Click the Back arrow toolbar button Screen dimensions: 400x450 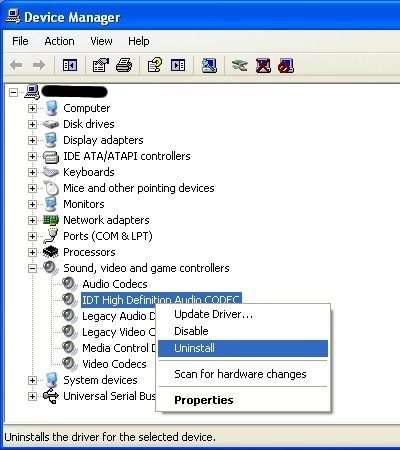click(16, 65)
